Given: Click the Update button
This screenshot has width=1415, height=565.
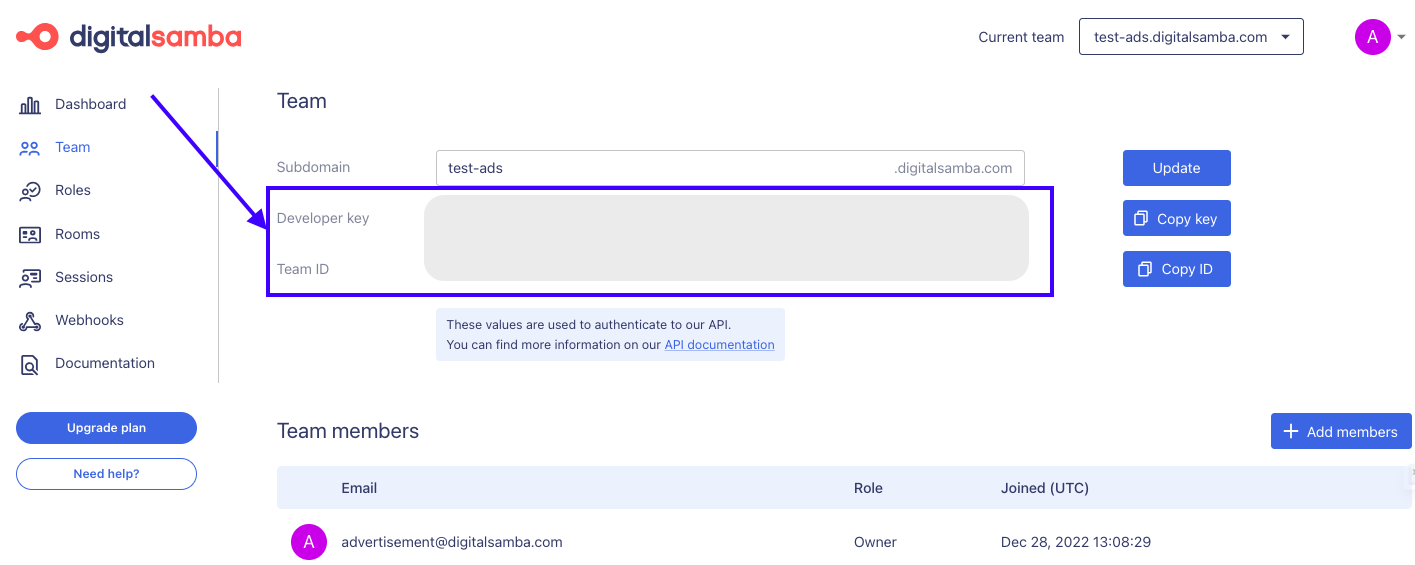Looking at the screenshot, I should coord(1176,168).
